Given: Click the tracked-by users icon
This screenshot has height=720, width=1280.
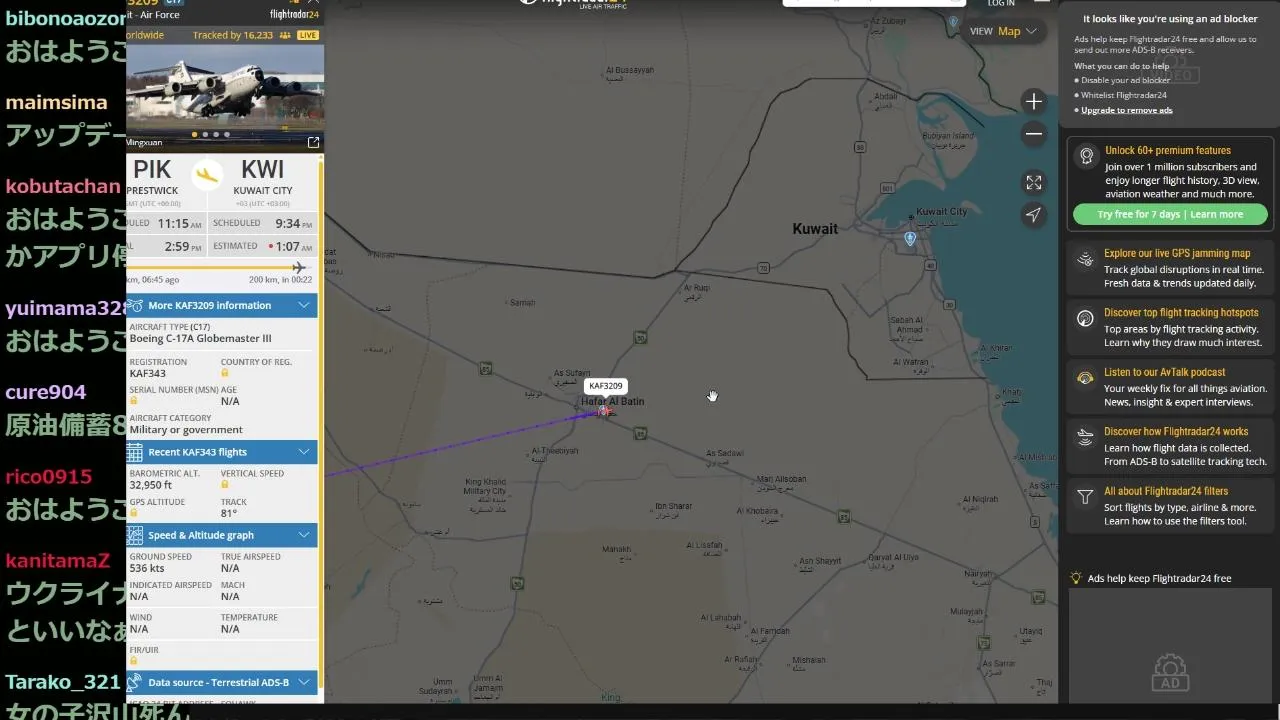Looking at the screenshot, I should point(285,35).
